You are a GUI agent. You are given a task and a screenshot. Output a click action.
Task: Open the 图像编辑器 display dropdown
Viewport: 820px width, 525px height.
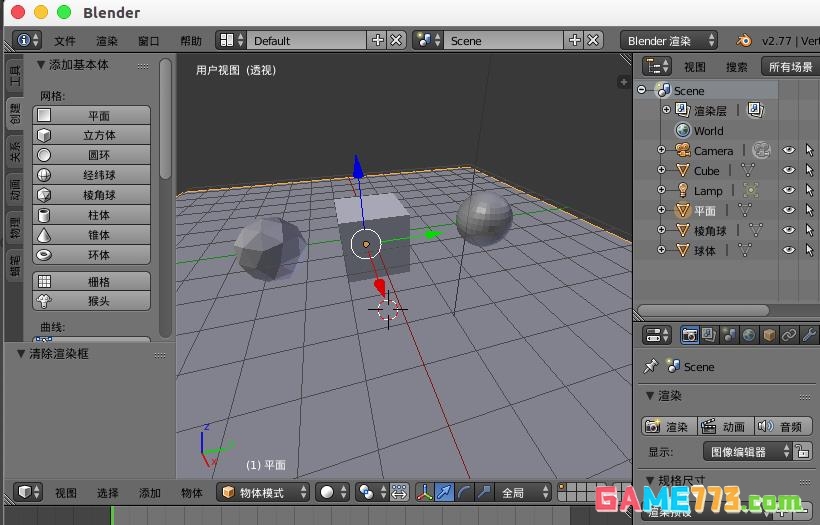[x=748, y=451]
